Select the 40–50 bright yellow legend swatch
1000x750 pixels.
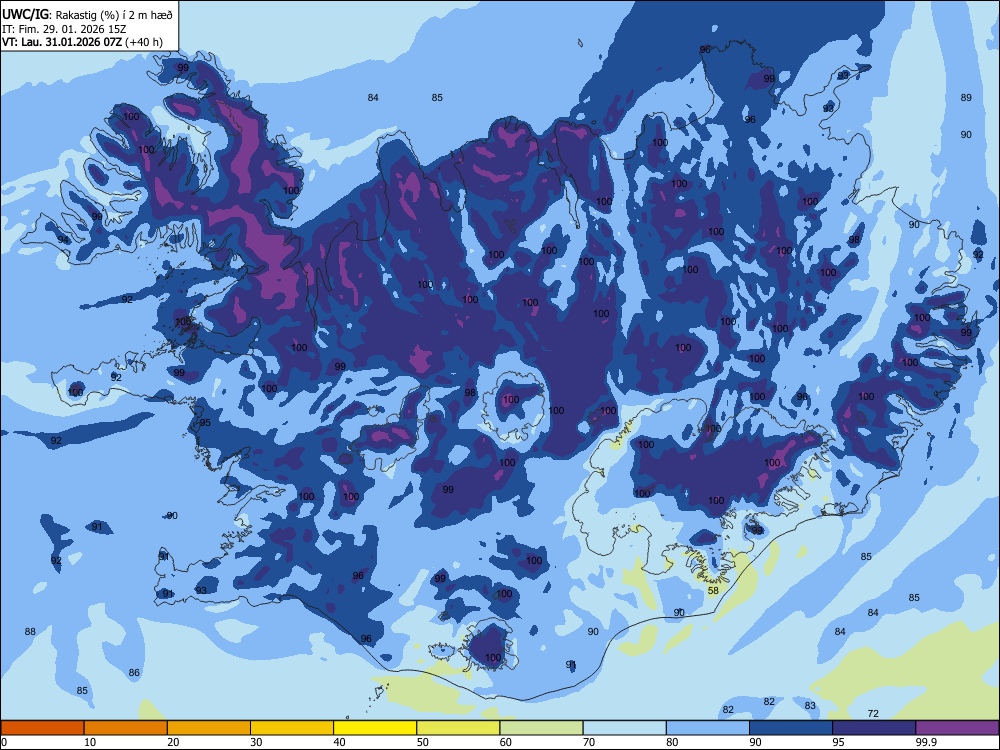point(375,728)
